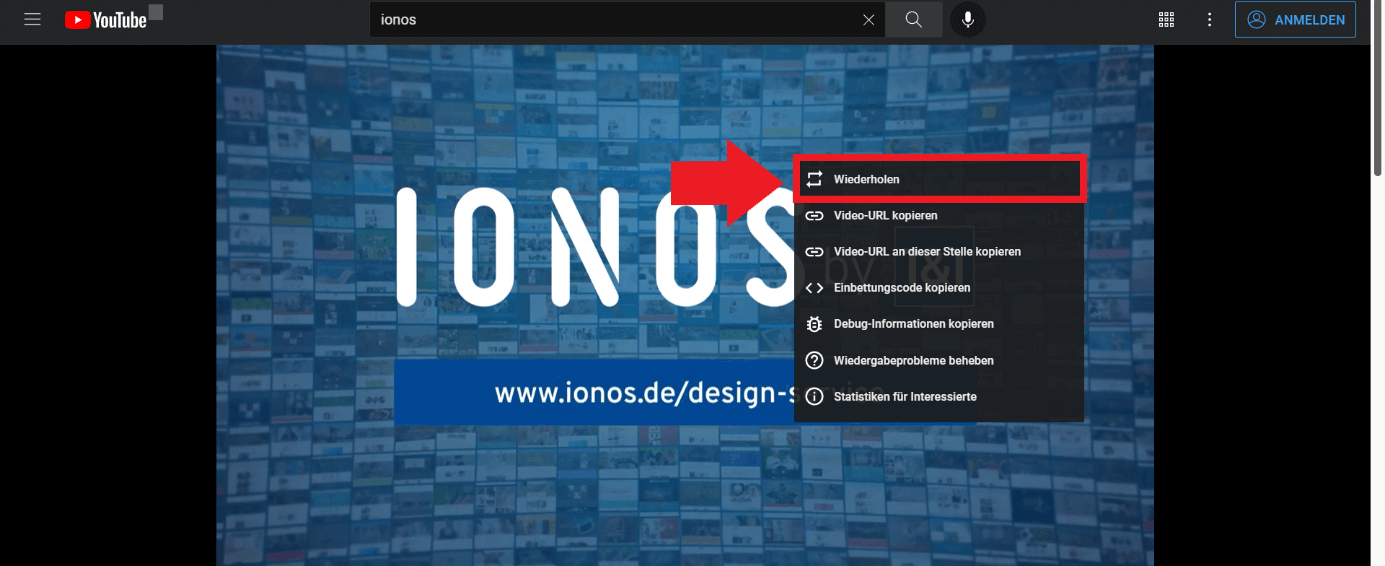Click the magnifier search button

click(x=913, y=20)
